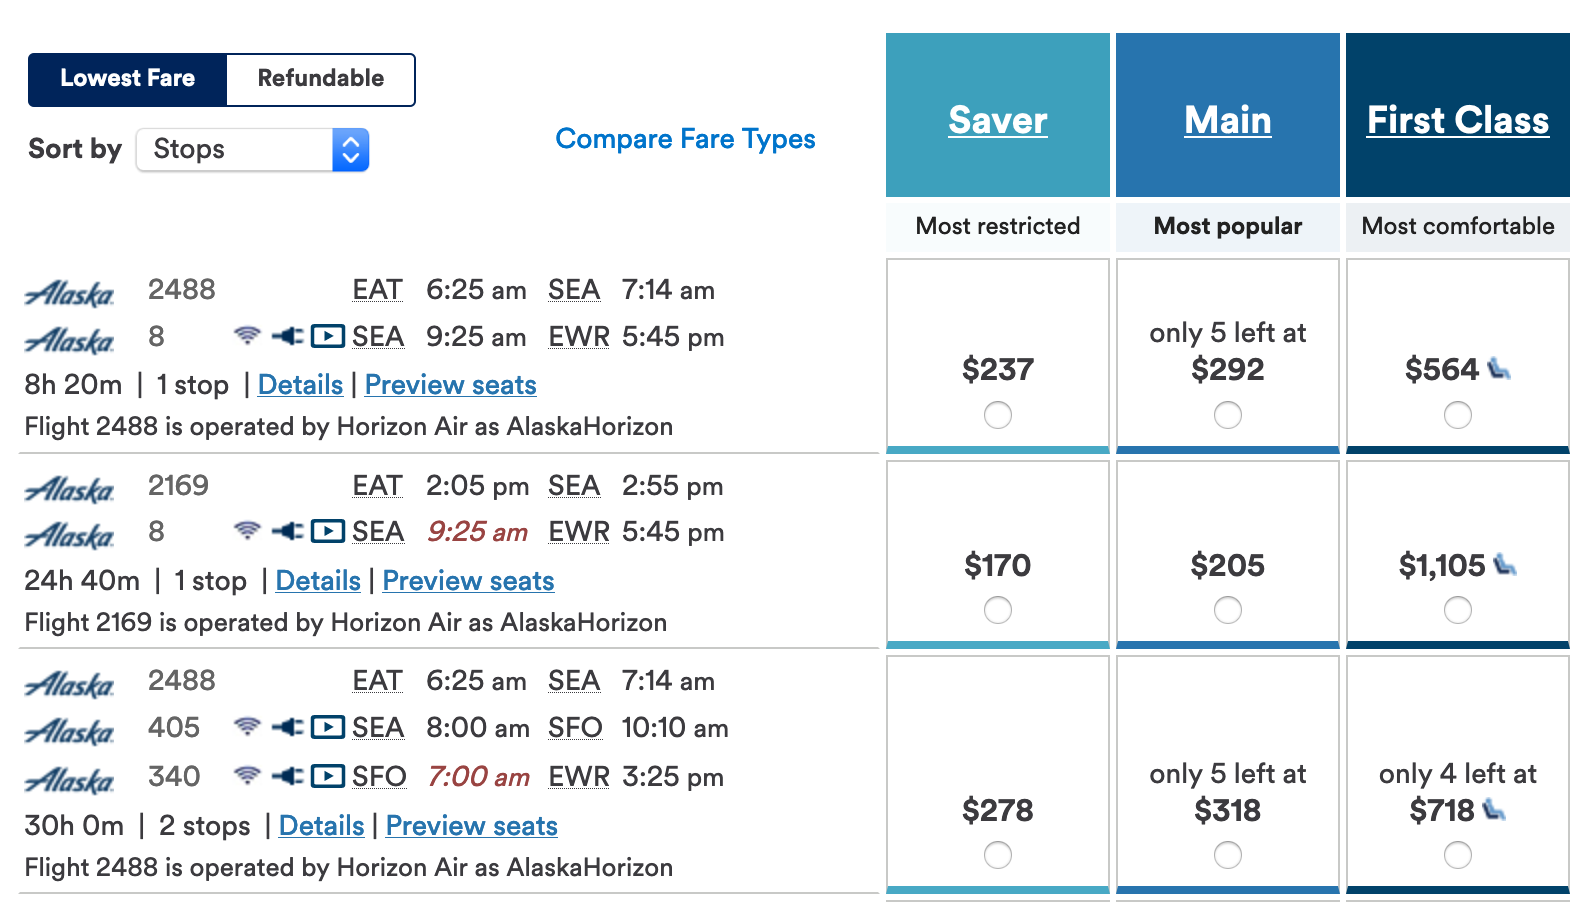Click the Alaska logo beside flight 2169

coord(70,489)
